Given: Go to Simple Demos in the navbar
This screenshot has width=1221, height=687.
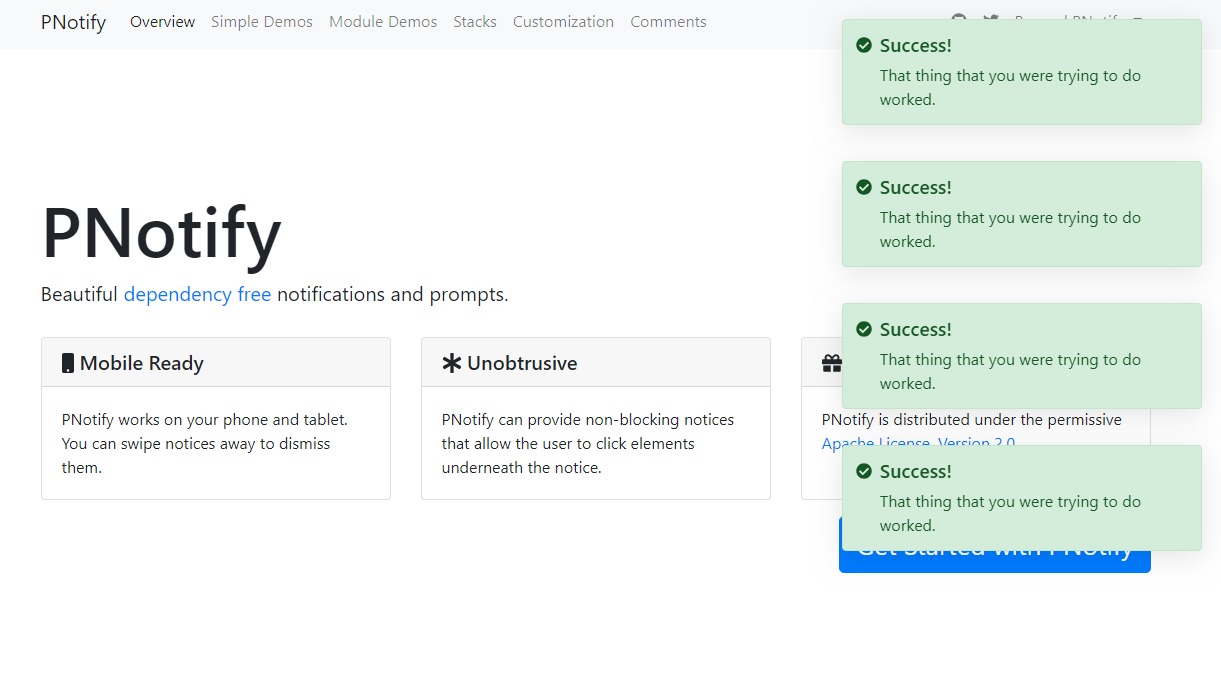Looking at the screenshot, I should click(261, 22).
